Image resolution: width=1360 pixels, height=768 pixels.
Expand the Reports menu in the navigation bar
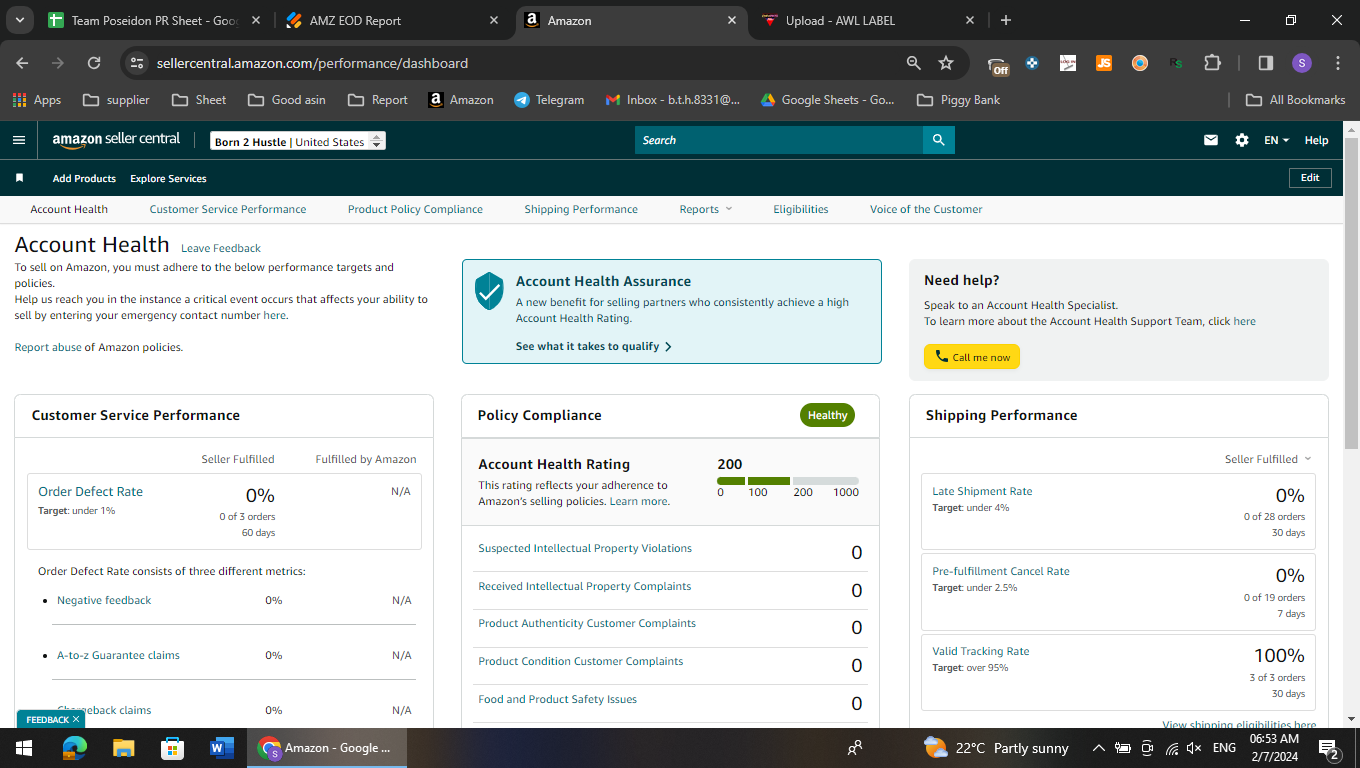tap(706, 209)
